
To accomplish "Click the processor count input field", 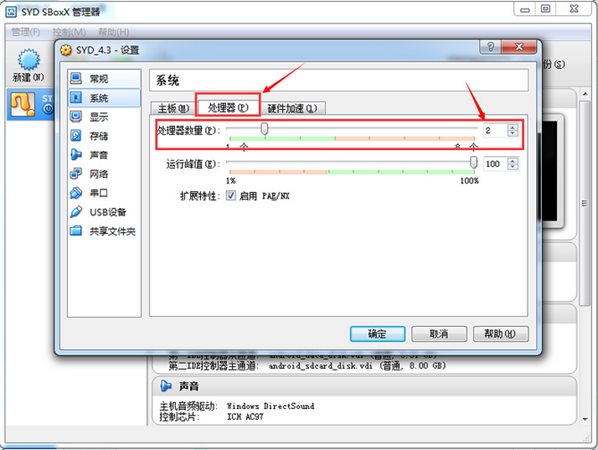I will pyautogui.click(x=495, y=130).
